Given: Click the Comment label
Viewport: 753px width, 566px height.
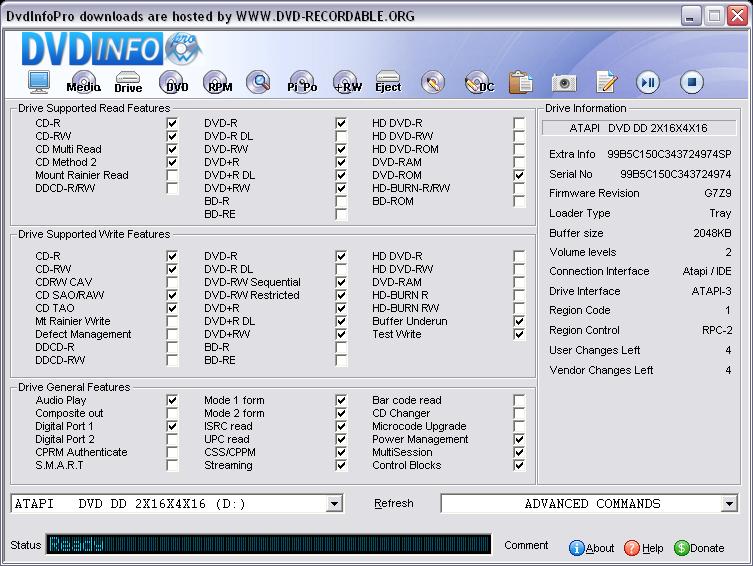Looking at the screenshot, I should (x=526, y=545).
